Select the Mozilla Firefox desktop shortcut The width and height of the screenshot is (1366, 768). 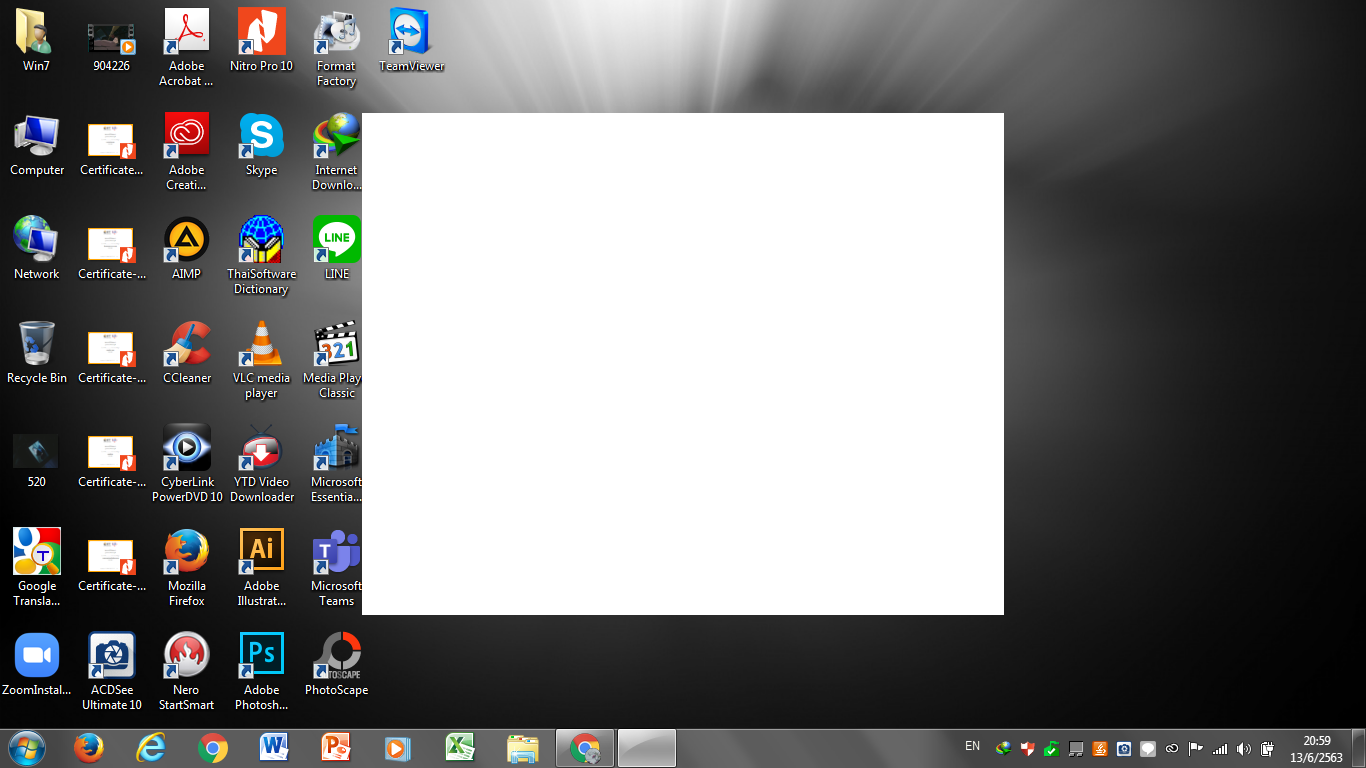coord(186,567)
